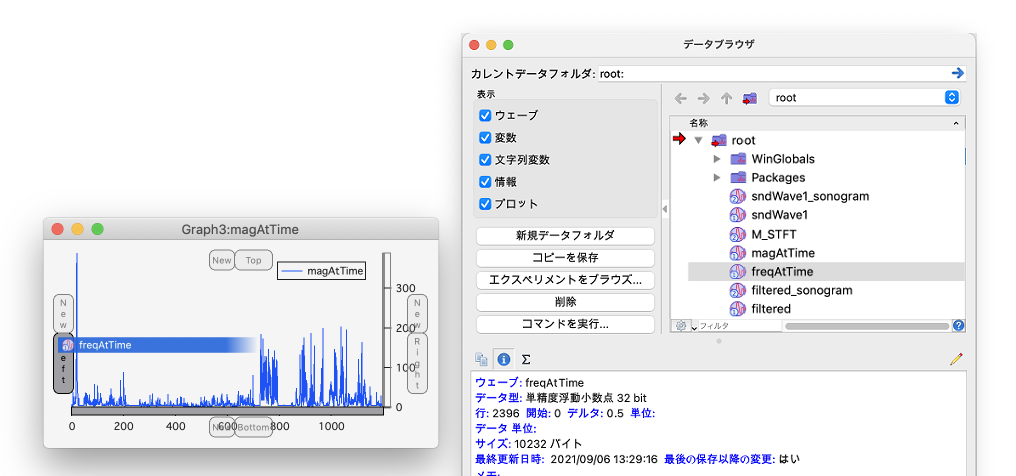Select the sndWave1_sonogram wave

click(809, 196)
